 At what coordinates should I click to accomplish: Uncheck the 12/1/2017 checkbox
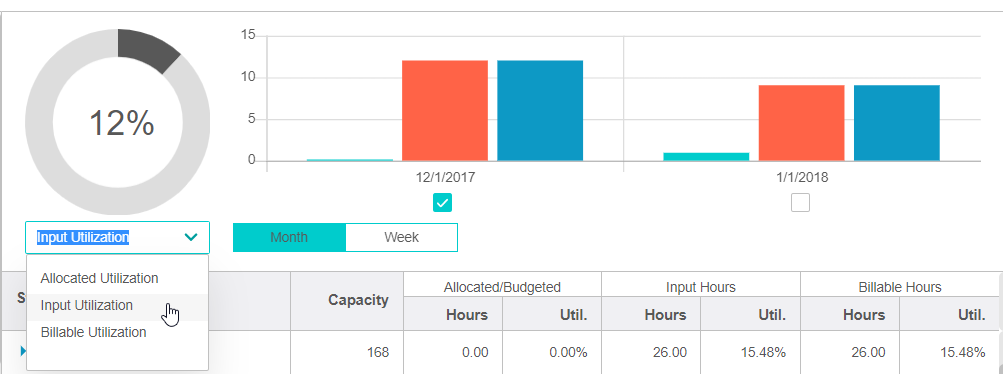[443, 203]
